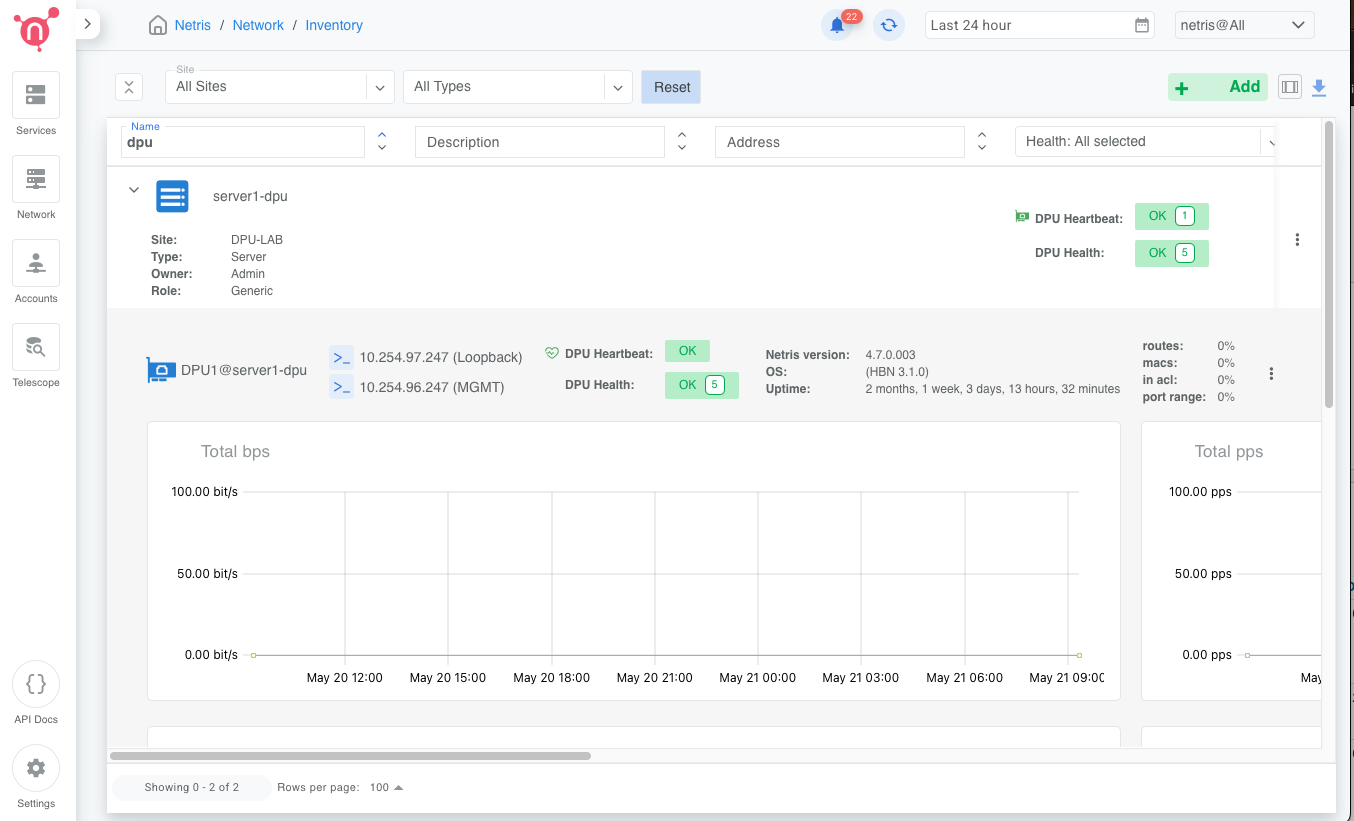Open the netris@All user dropdown
The height and width of the screenshot is (821, 1354).
click(x=1244, y=25)
